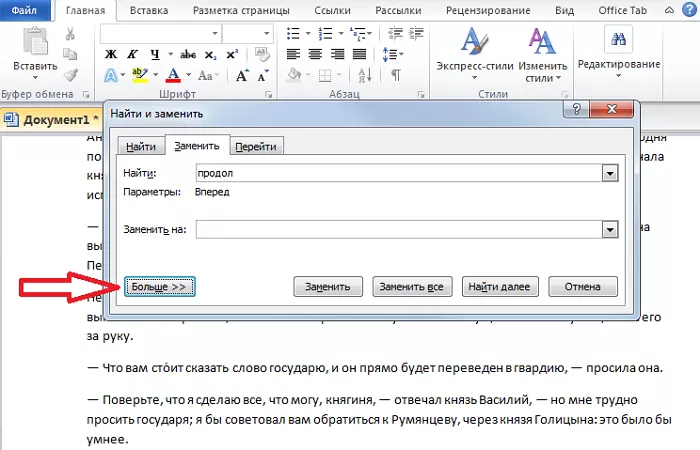Toggle Underline (Ч) formatting
Screen dimensions: 700x450
(155, 54)
